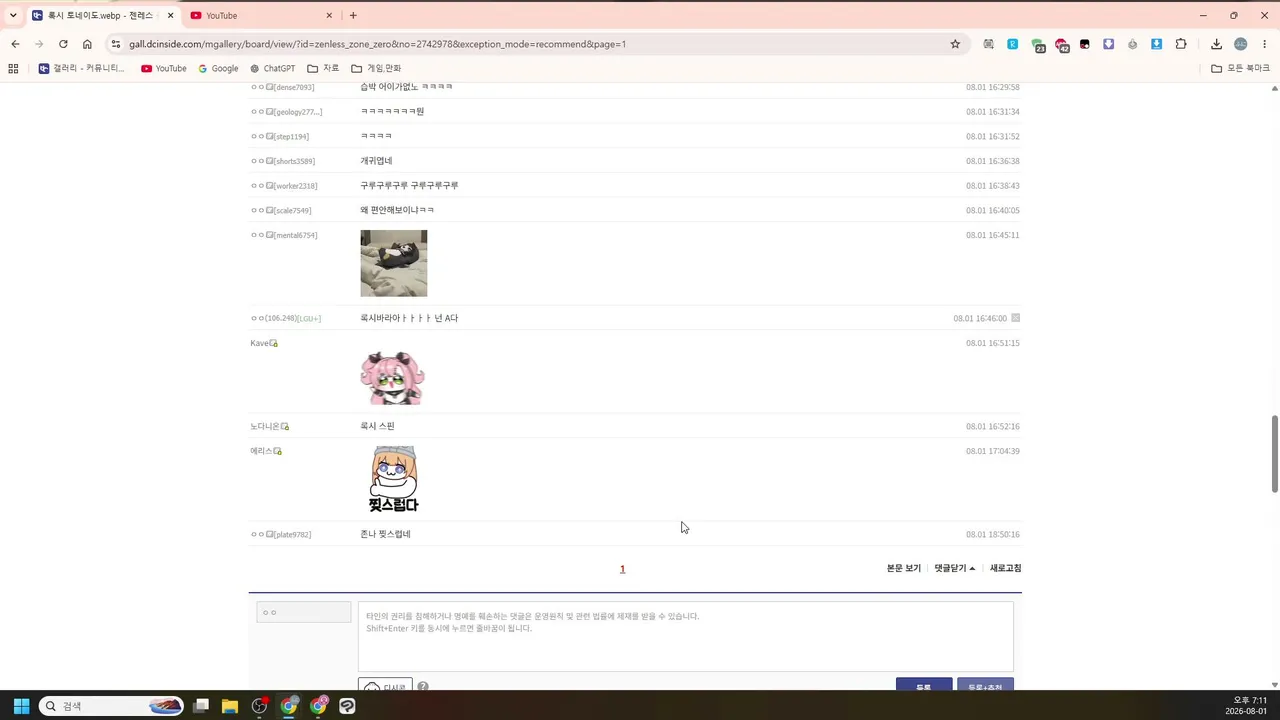Click the black-and-red square extension icon
Image resolution: width=1280 pixels, height=720 pixels.
pyautogui.click(x=1085, y=44)
